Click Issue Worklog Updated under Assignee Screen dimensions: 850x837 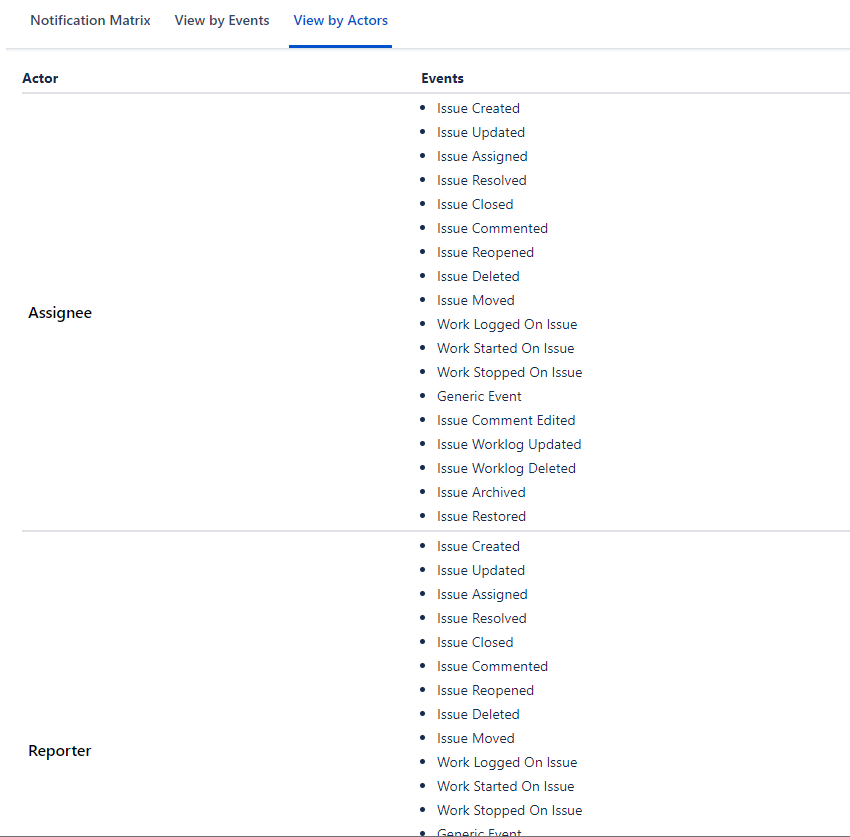509,445
